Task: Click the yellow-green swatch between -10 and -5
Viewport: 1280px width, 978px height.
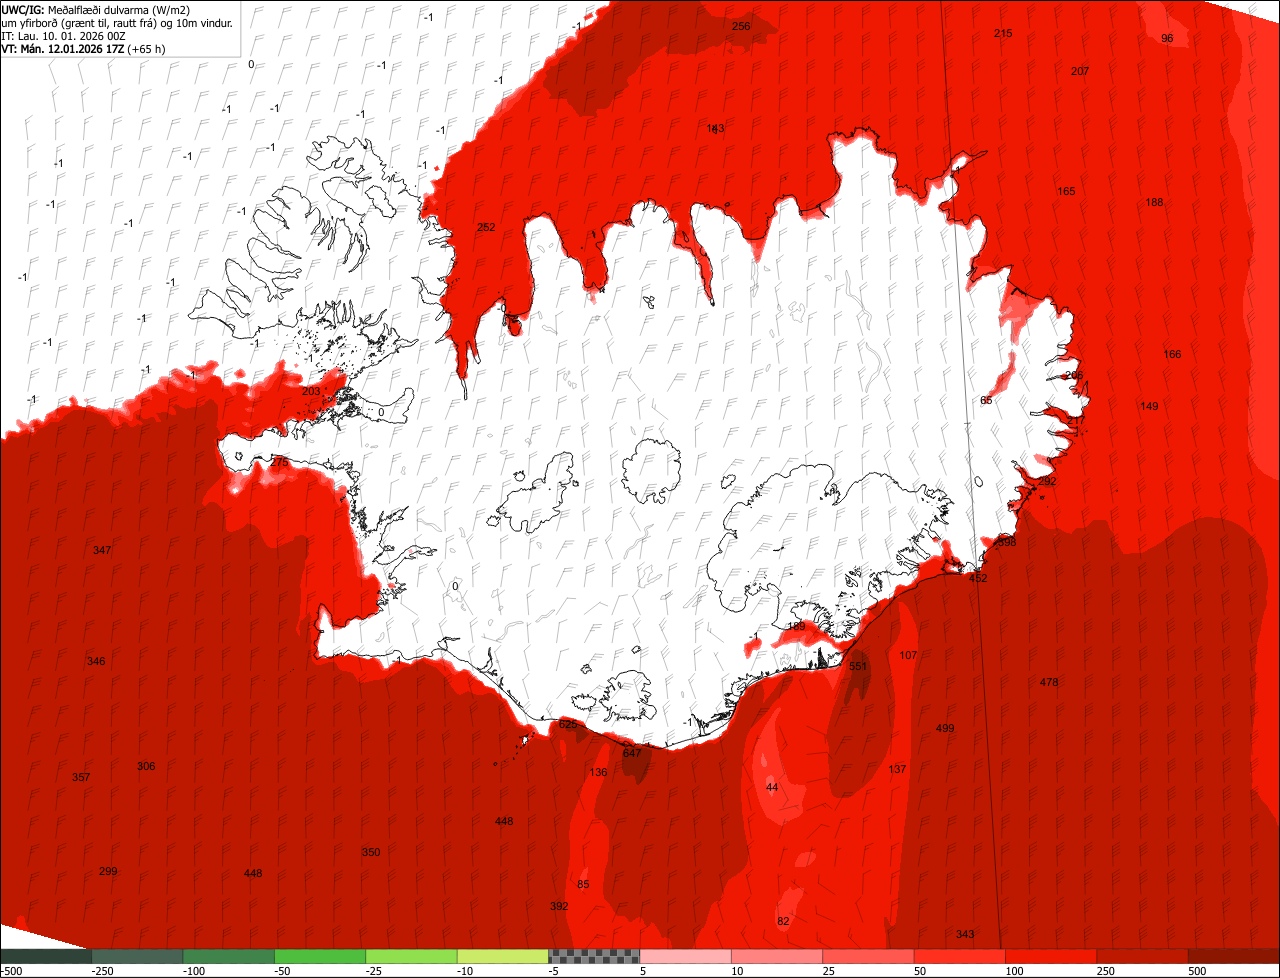Action: (x=502, y=956)
